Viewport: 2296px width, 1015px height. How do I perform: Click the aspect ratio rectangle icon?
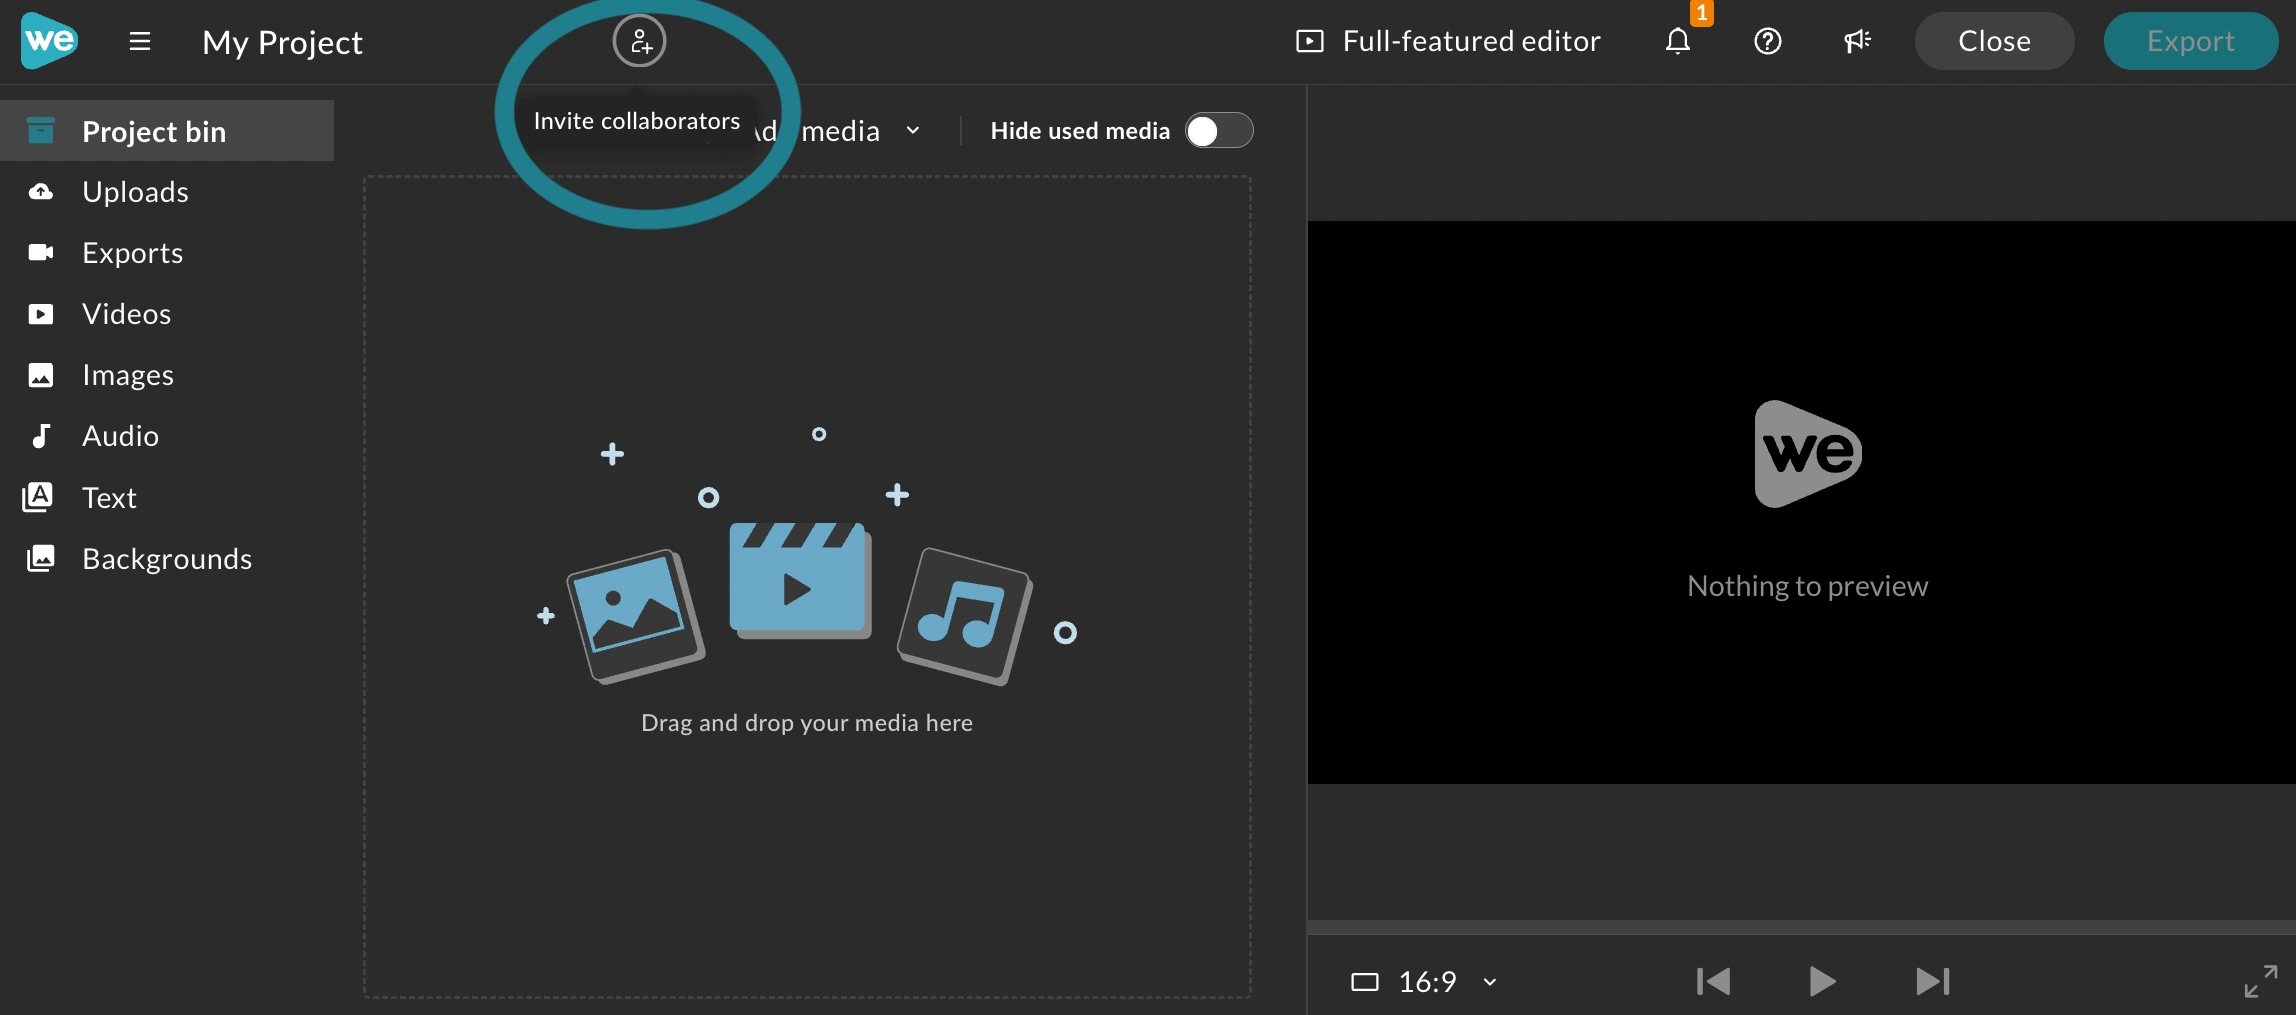click(1365, 982)
